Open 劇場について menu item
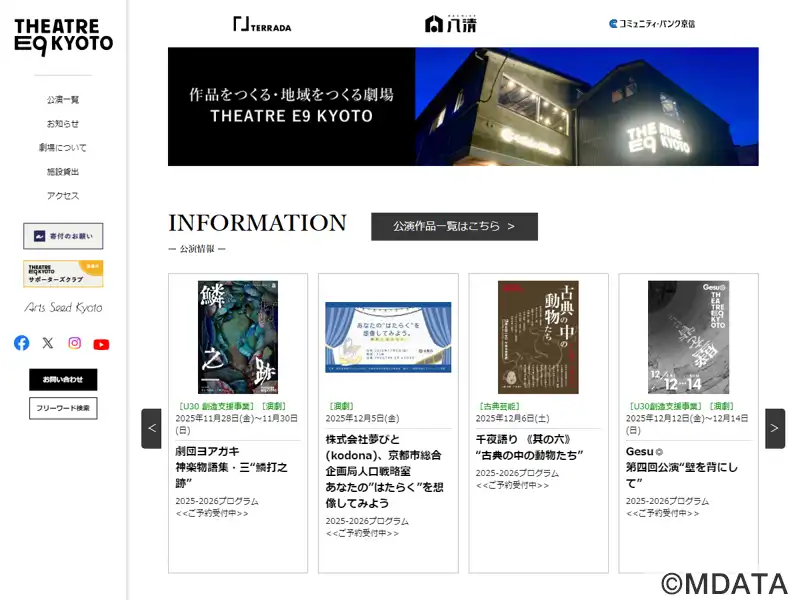 pyautogui.click(x=63, y=147)
